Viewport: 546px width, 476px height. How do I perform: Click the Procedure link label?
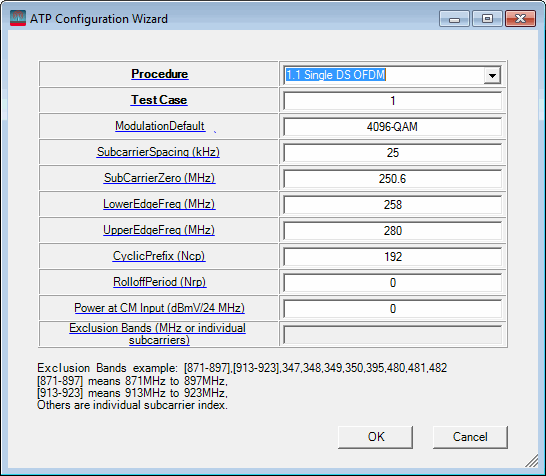[159, 74]
